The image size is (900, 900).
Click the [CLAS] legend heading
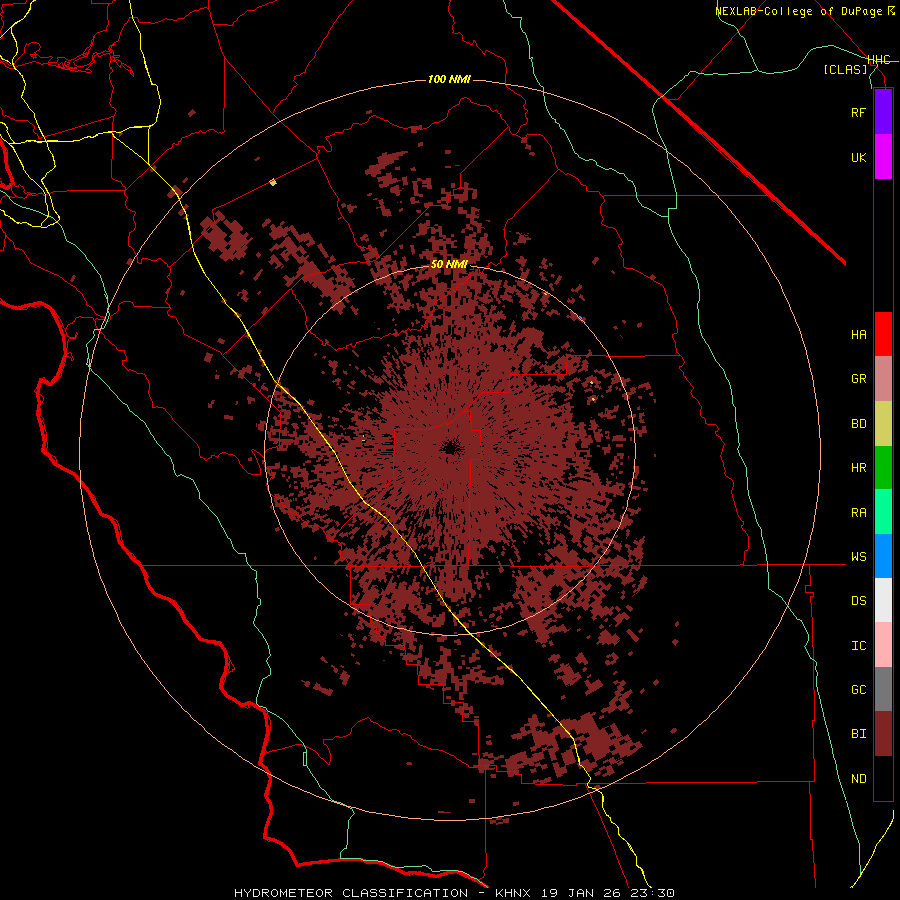pos(845,69)
